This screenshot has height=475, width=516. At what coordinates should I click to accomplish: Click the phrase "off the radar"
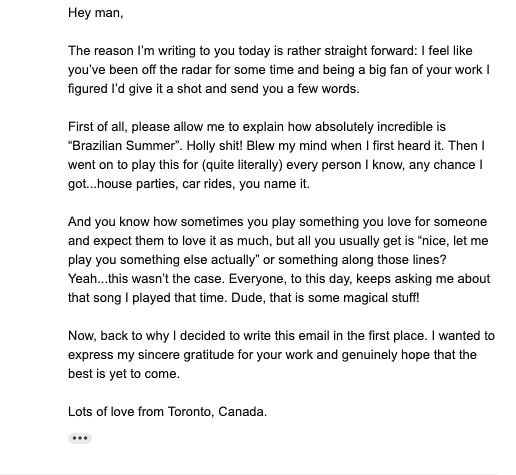177,70
